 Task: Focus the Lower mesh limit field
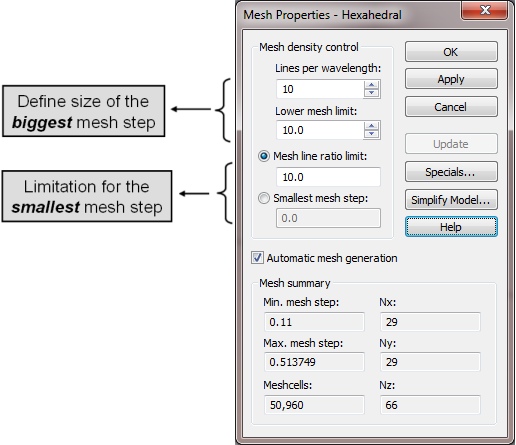[320, 130]
